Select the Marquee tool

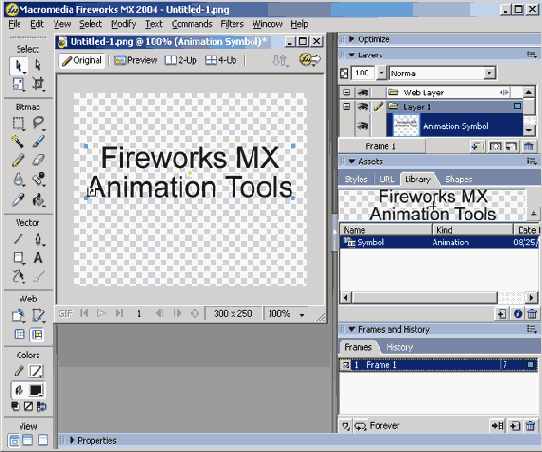(19, 123)
